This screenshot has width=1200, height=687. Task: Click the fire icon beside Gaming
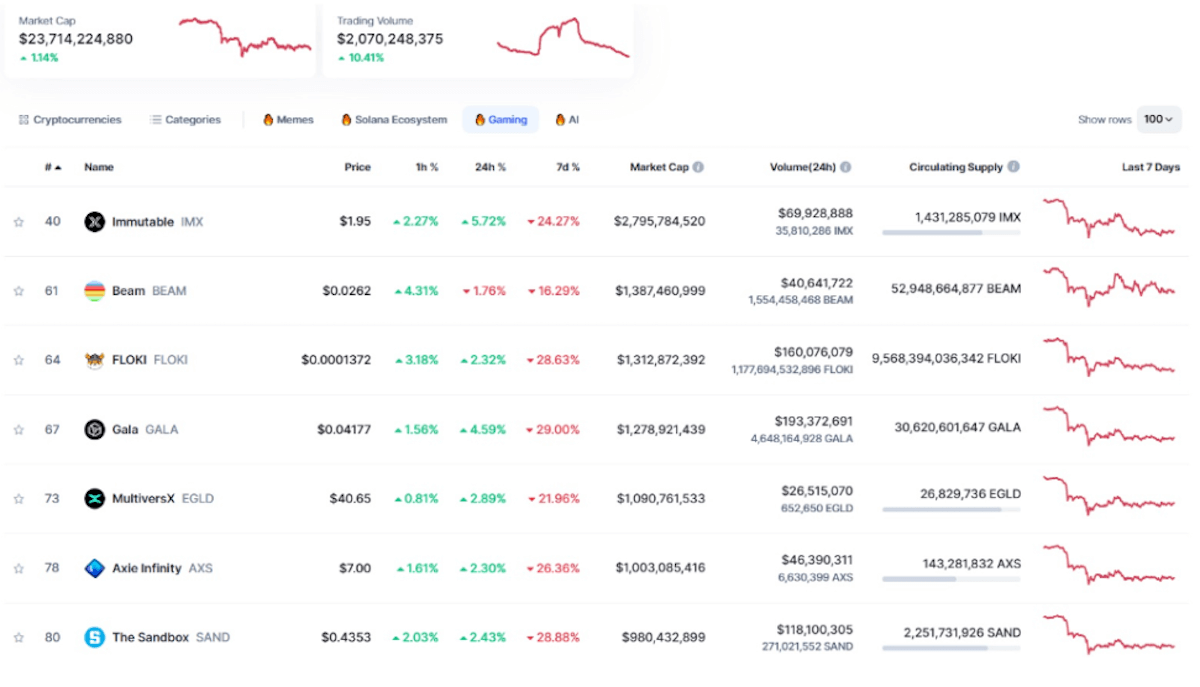[480, 120]
